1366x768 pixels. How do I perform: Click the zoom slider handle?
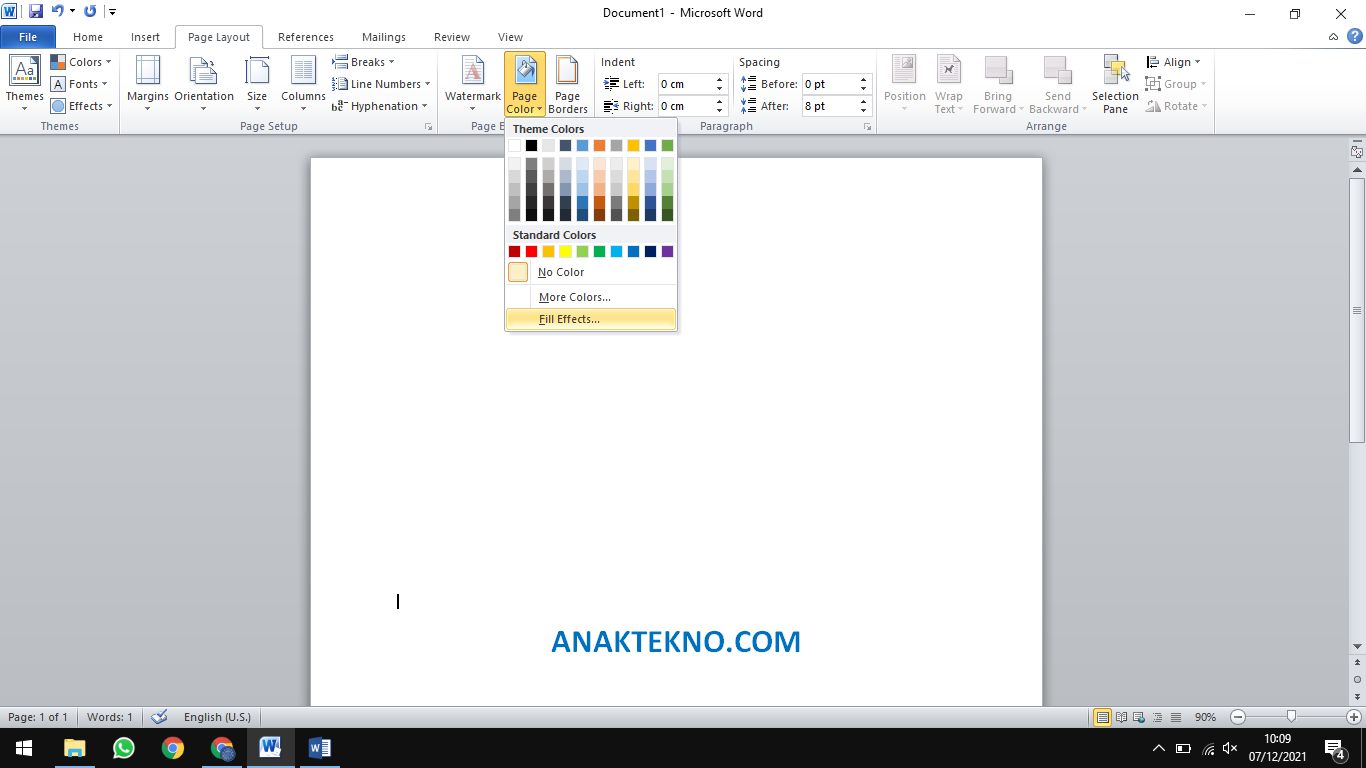(1292, 717)
